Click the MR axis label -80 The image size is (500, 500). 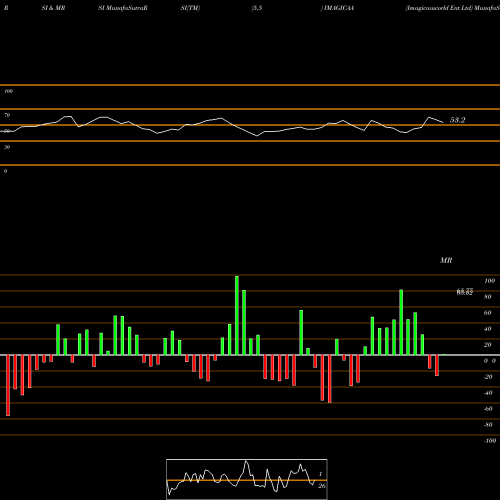coord(488,425)
